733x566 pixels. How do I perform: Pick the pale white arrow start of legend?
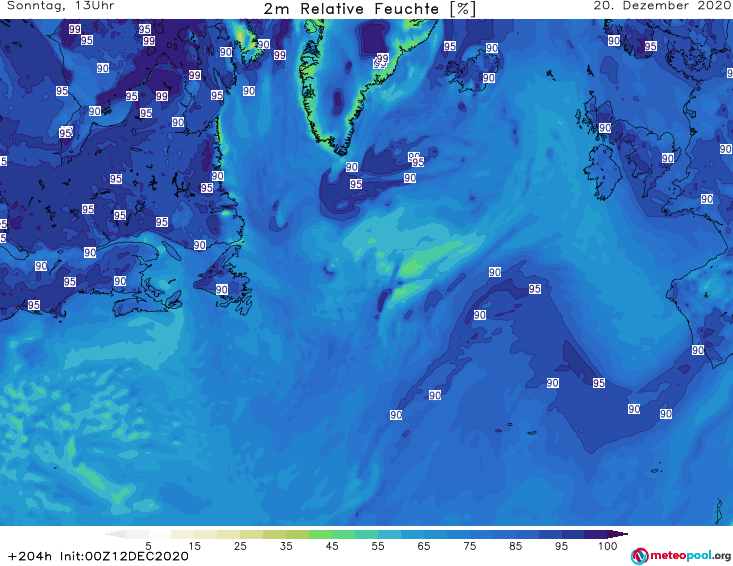(115, 534)
